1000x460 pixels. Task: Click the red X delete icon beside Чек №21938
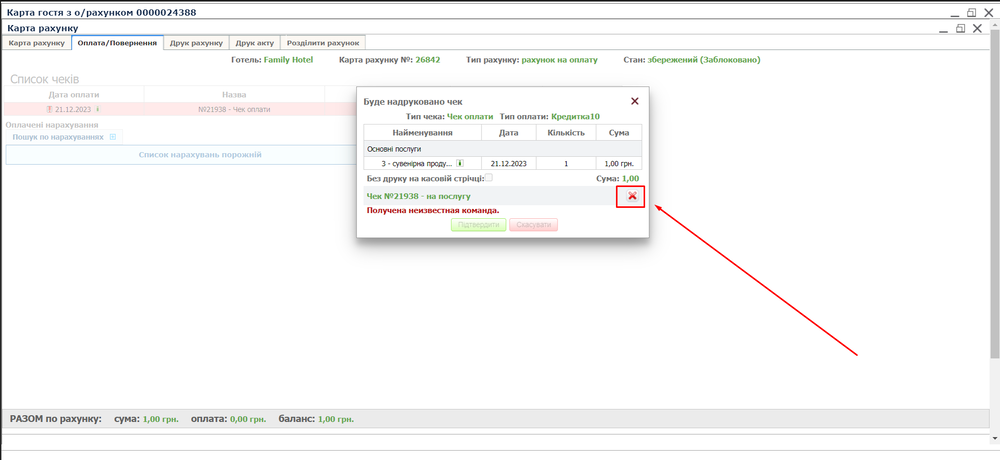pyautogui.click(x=632, y=196)
